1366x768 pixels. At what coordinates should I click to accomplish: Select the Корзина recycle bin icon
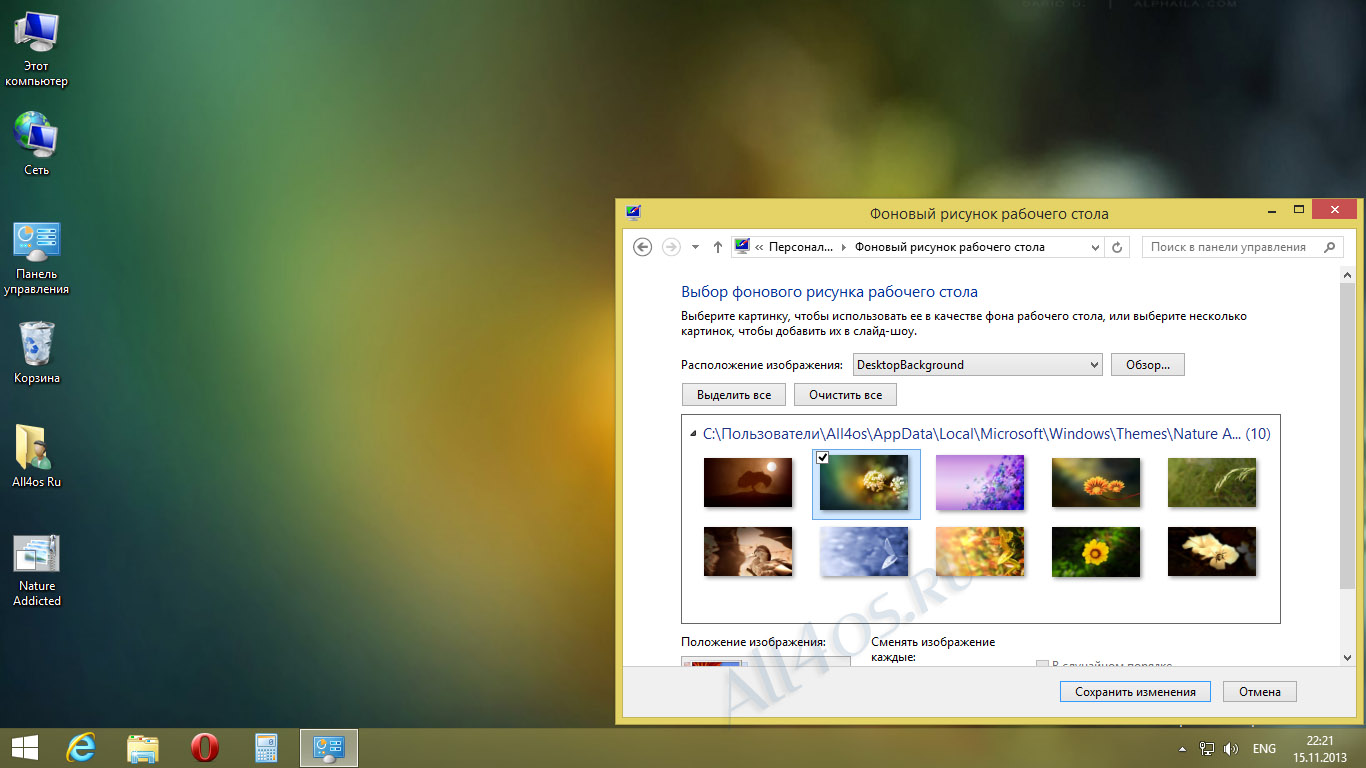(x=36, y=352)
